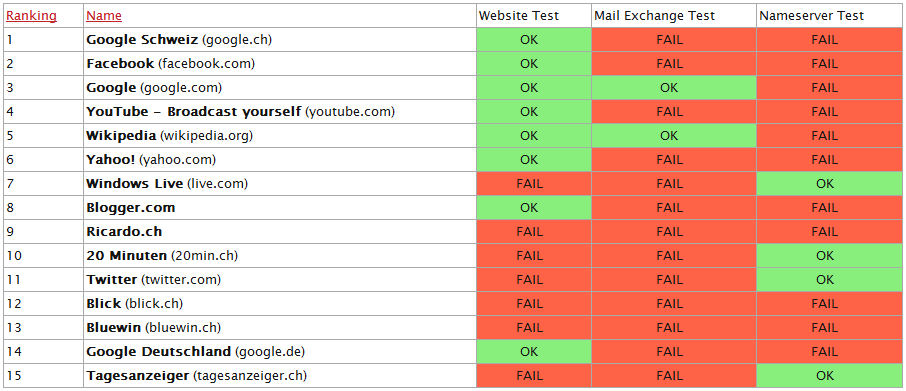The width and height of the screenshot is (906, 391).
Task: Click Blick's red Mail Exchange FAIL cell
Action: point(674,303)
